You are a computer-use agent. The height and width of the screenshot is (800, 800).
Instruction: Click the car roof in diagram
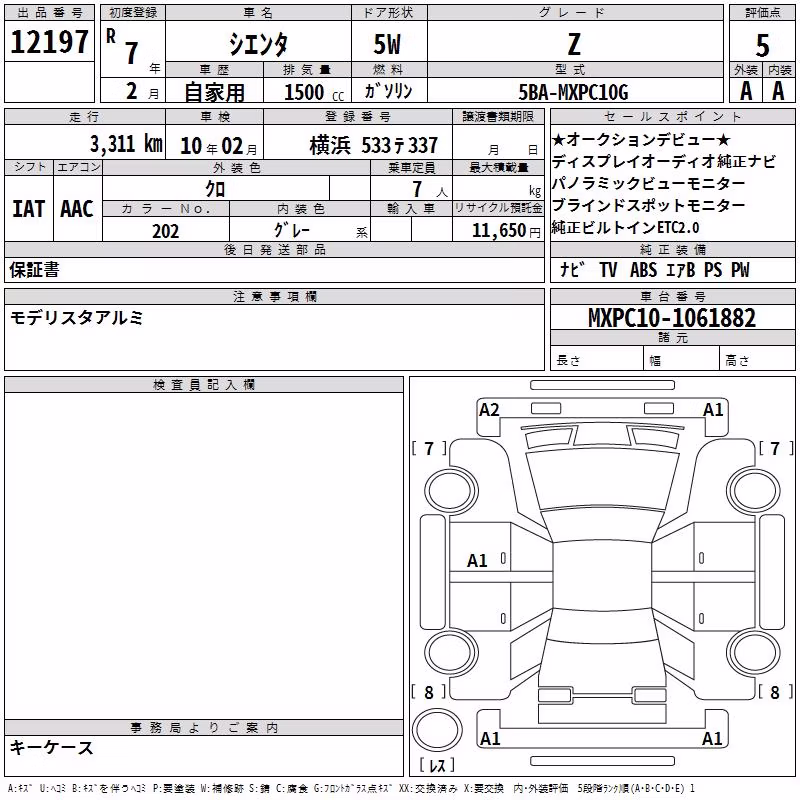coord(602,576)
